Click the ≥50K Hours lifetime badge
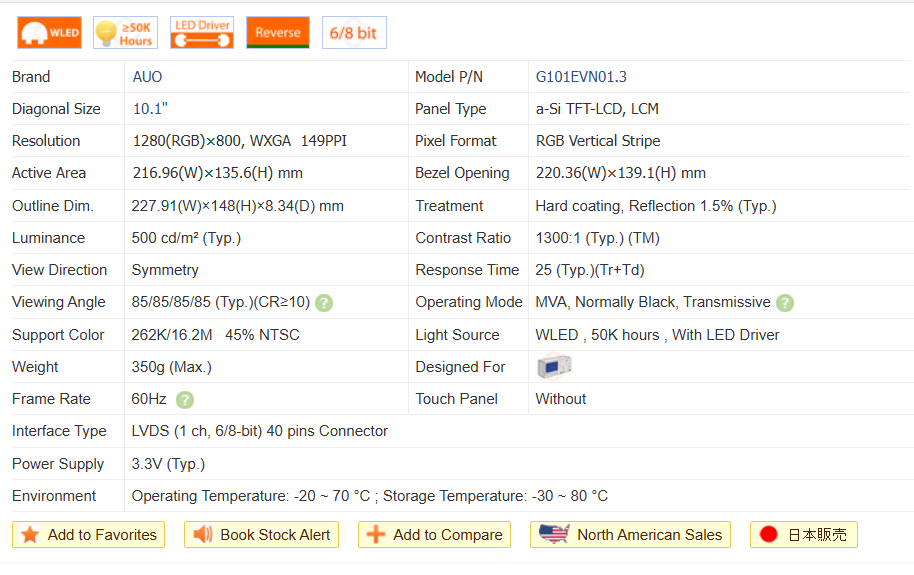Screen dimensions: 914x575 125,33
